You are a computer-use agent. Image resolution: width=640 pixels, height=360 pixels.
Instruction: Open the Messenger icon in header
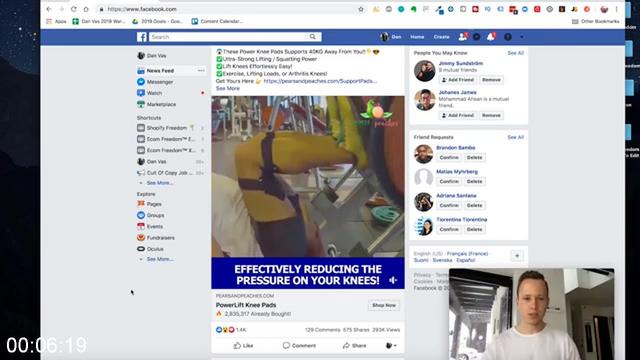pyautogui.click(x=476, y=37)
